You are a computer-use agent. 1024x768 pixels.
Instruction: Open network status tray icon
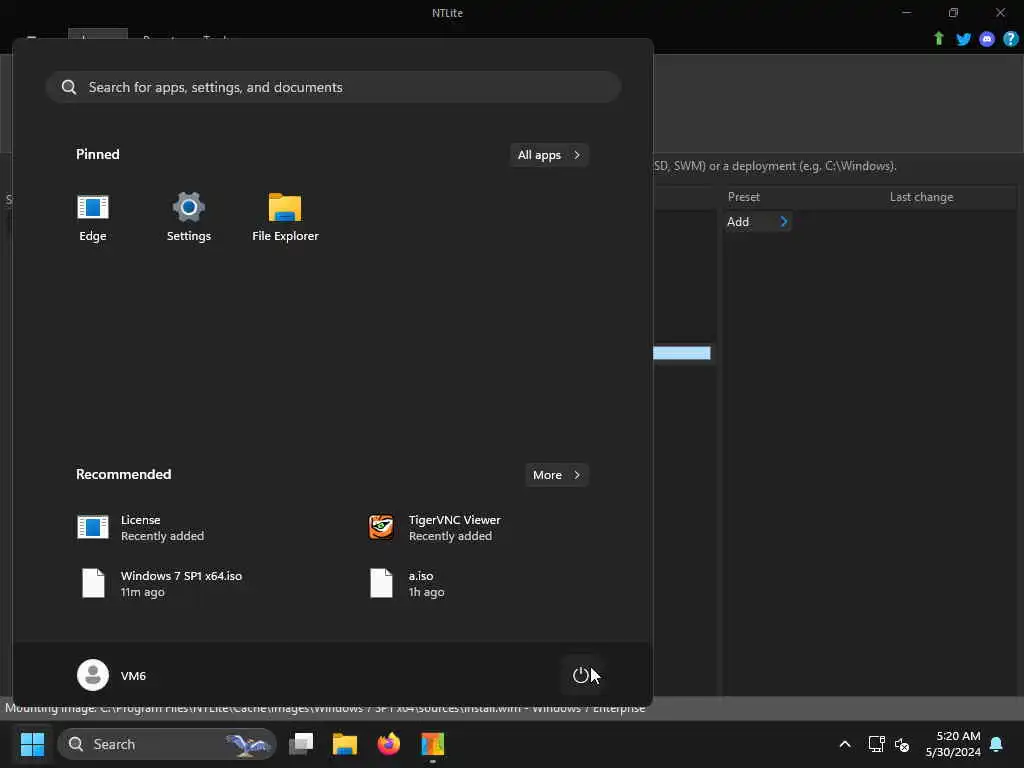pyautogui.click(x=876, y=744)
